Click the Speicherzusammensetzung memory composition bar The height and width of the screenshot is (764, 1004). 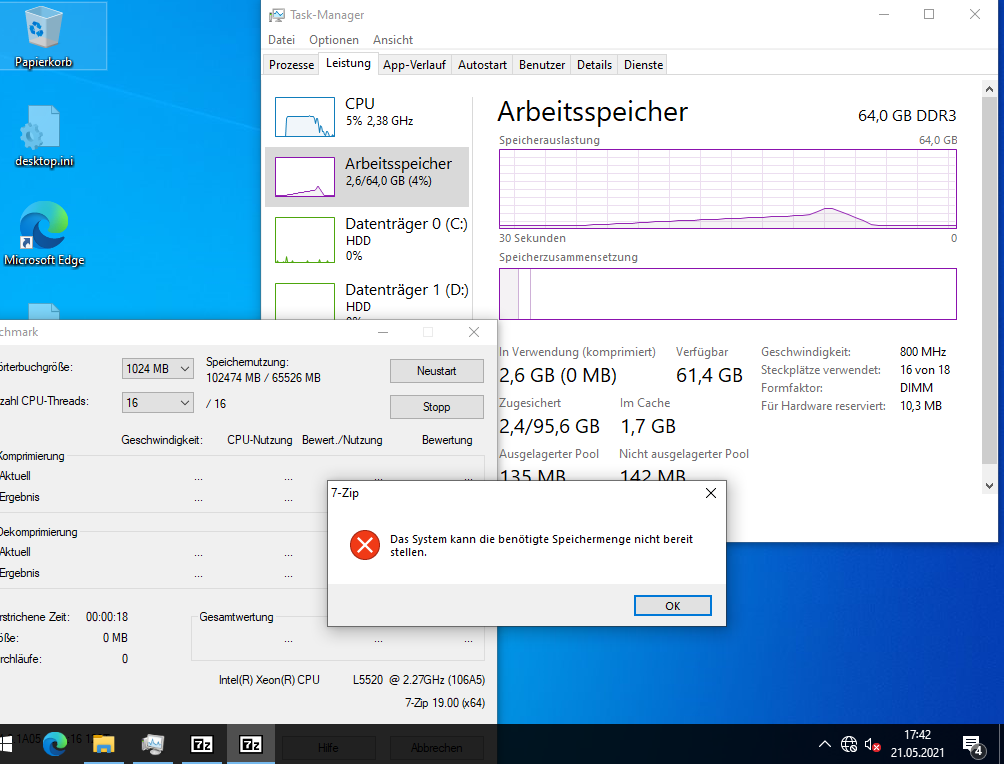(727, 293)
